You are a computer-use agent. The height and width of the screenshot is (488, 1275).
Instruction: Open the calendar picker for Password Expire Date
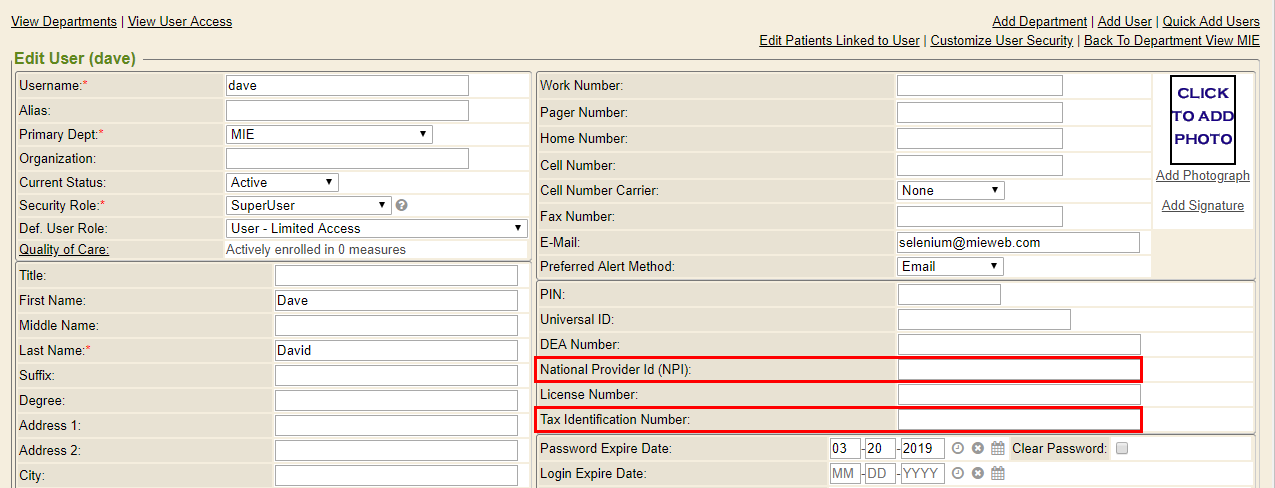pos(997,449)
